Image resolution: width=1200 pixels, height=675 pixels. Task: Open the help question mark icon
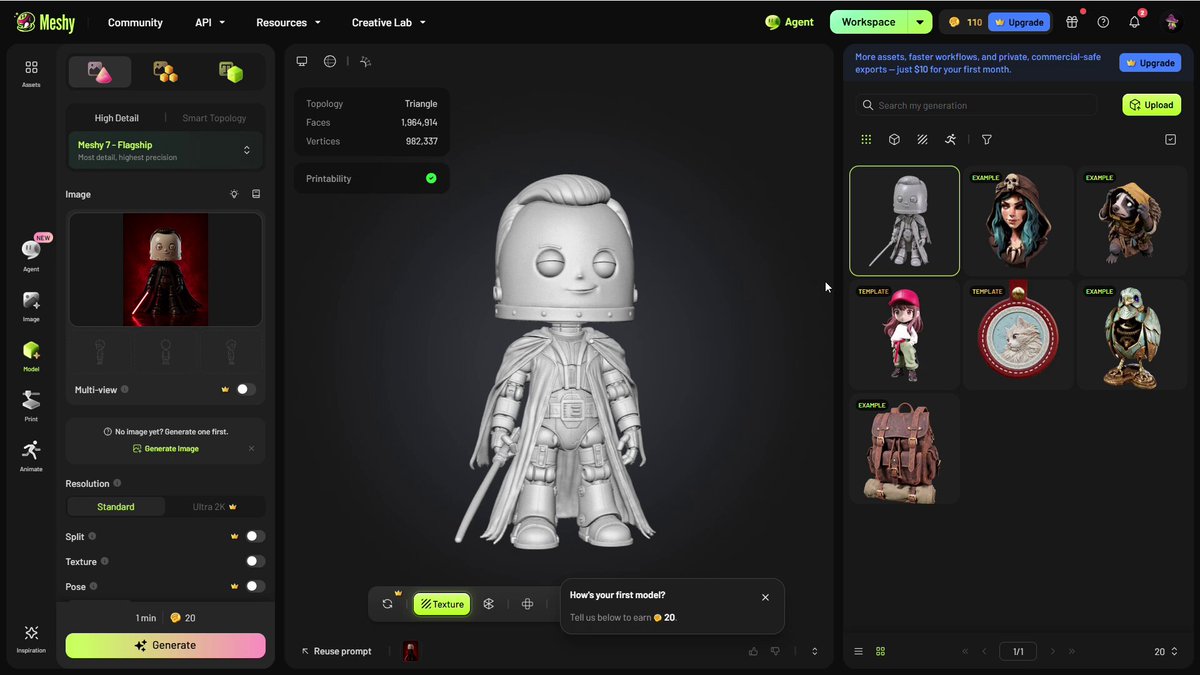click(1103, 22)
